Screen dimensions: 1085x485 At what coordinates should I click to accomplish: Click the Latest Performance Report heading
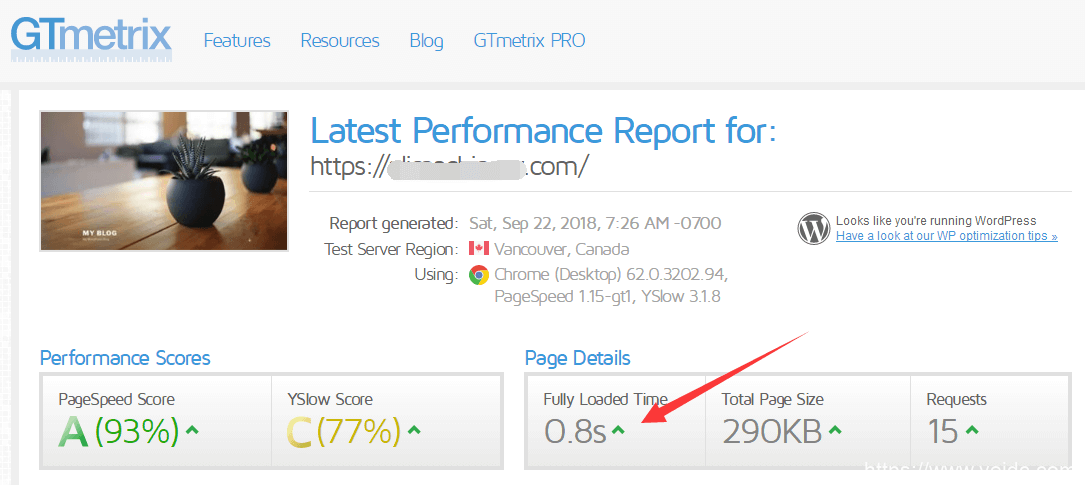point(543,130)
